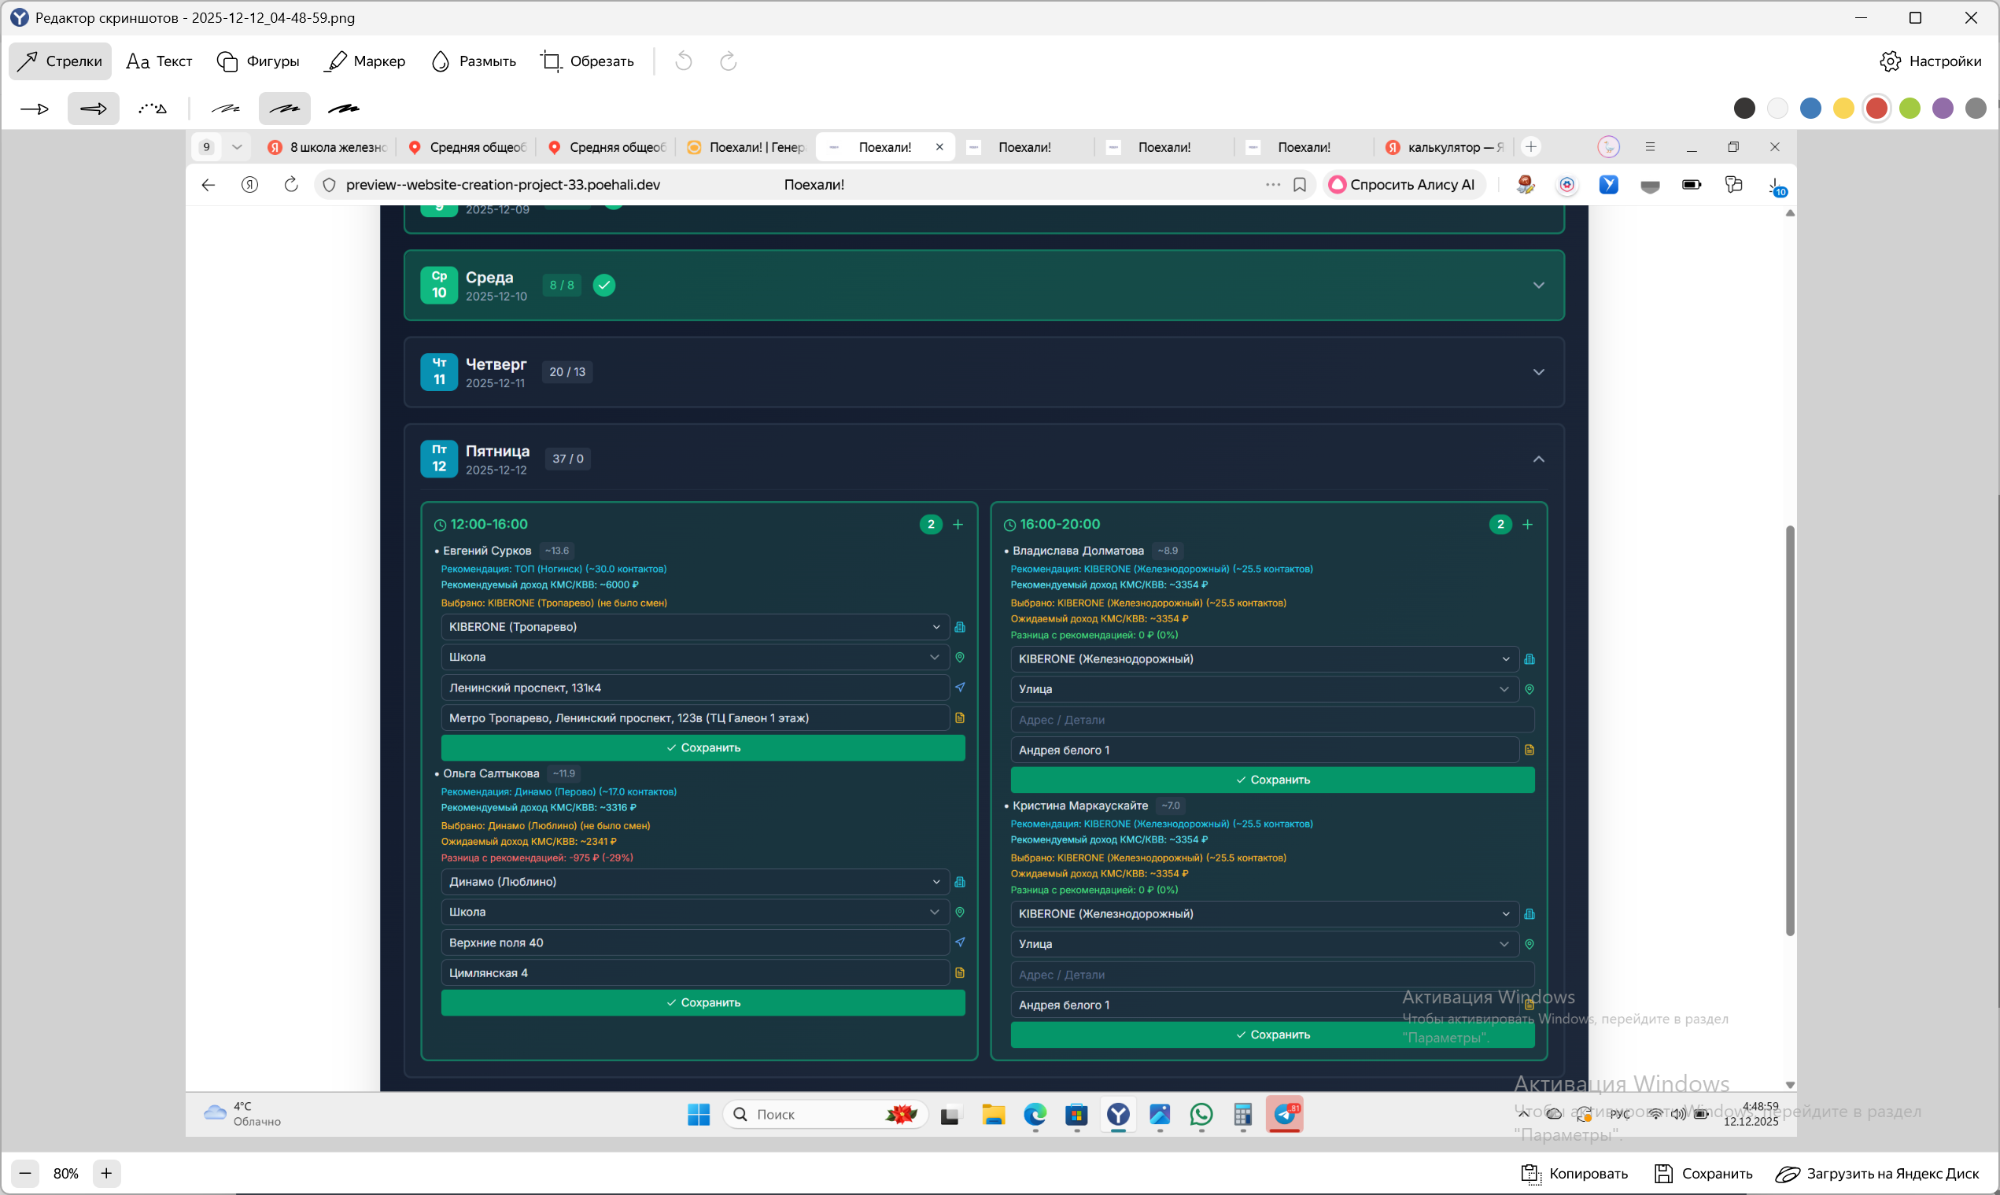Image resolution: width=2000 pixels, height=1195 pixels.
Task: Select the Crop tool (Обрезать)
Action: (x=588, y=61)
